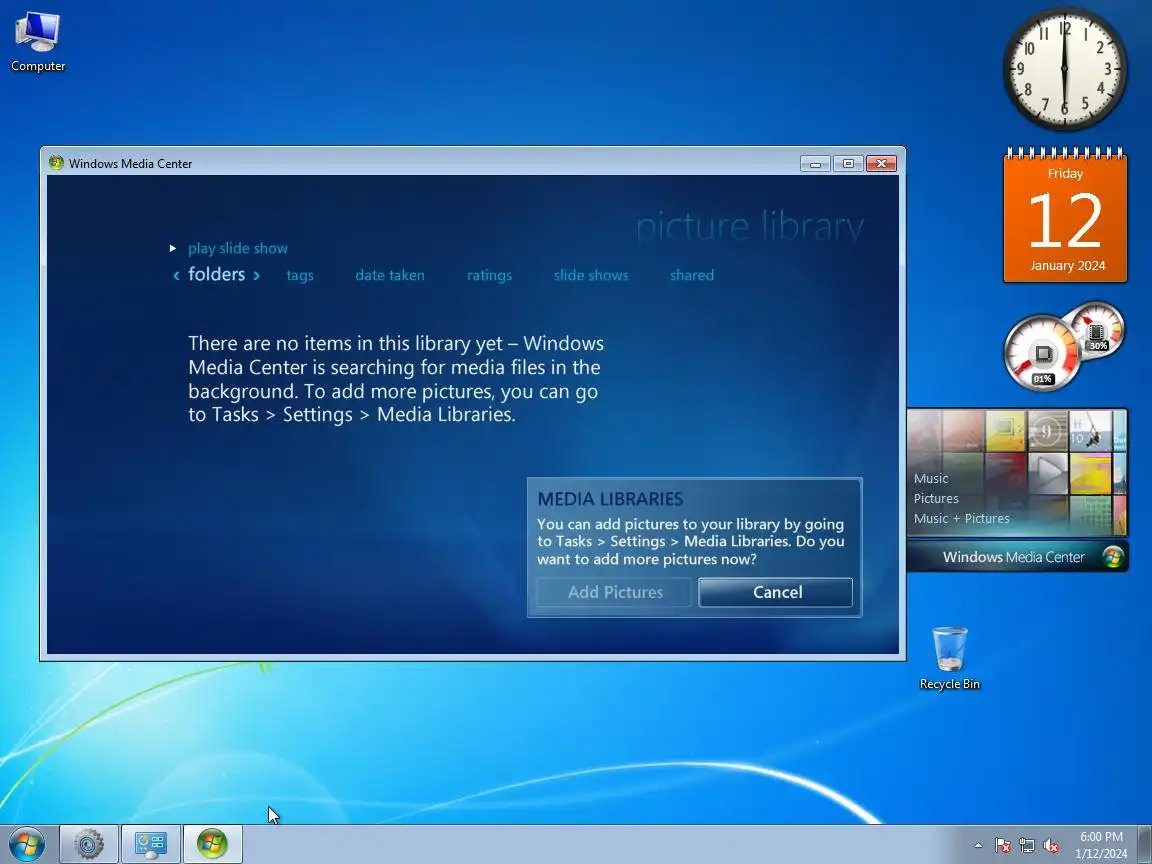Click the play slide show arrow icon

(x=173, y=248)
